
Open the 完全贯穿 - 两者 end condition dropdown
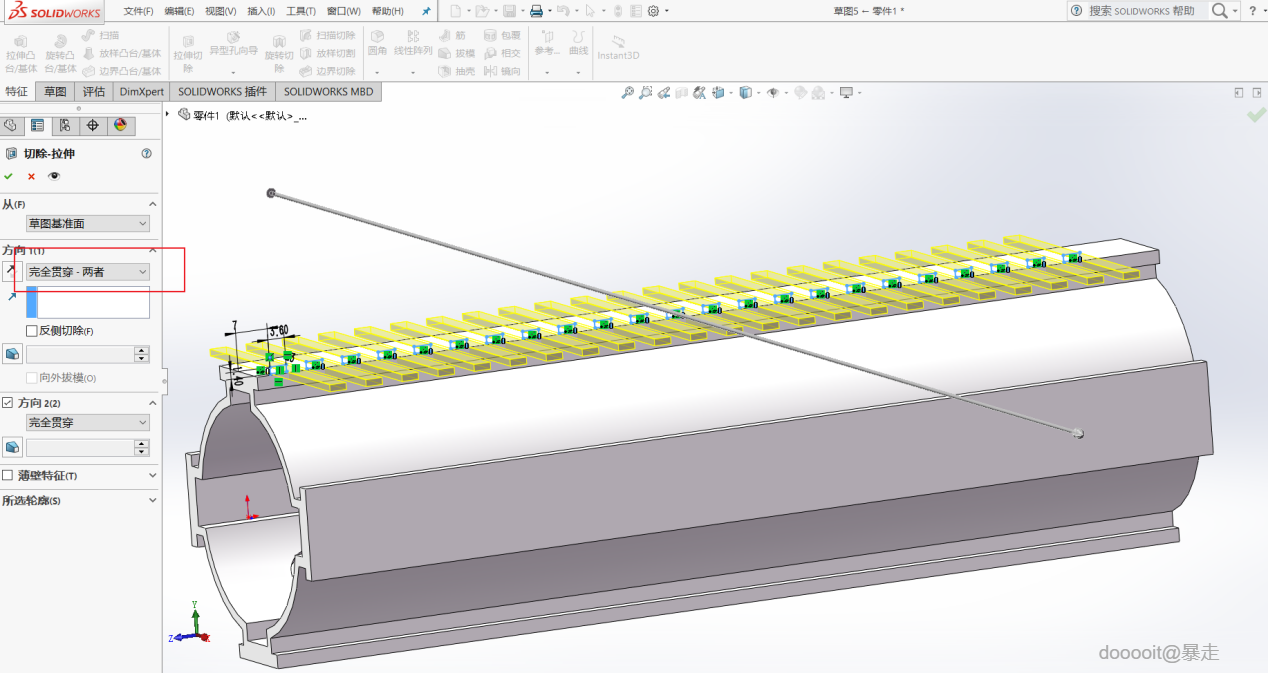(88, 272)
